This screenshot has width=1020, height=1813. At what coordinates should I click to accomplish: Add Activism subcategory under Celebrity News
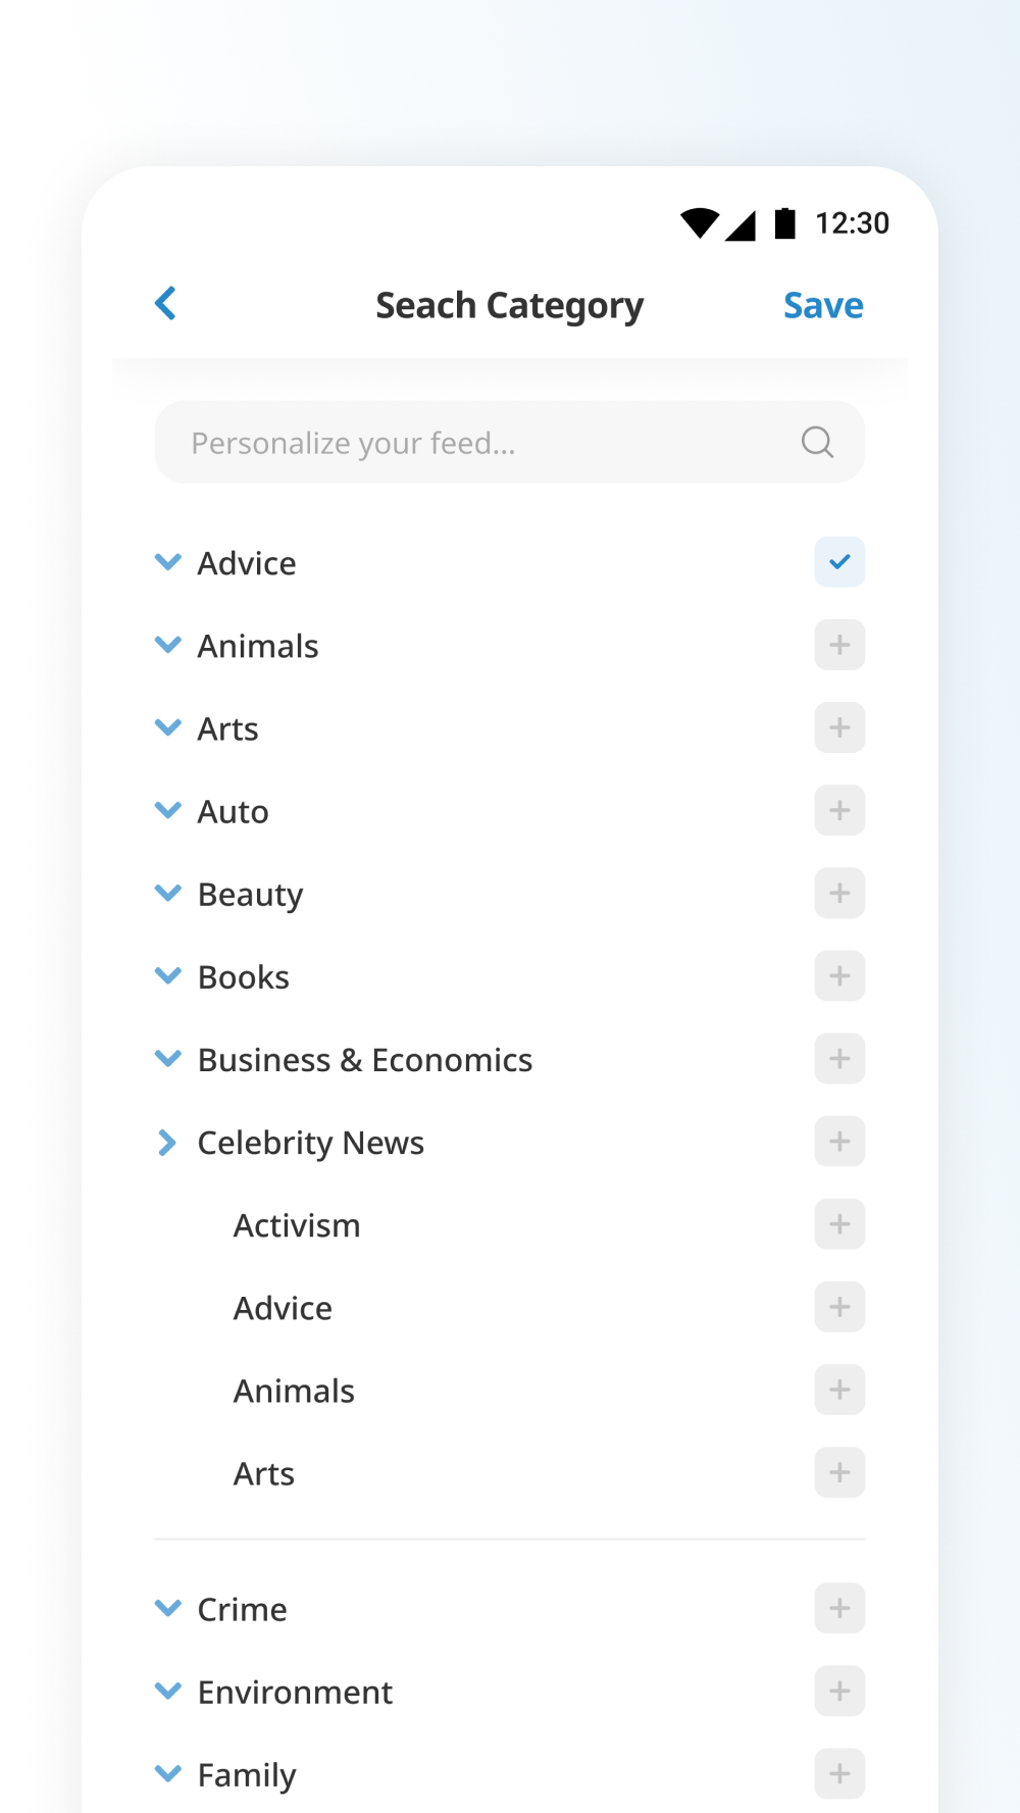coord(839,1225)
